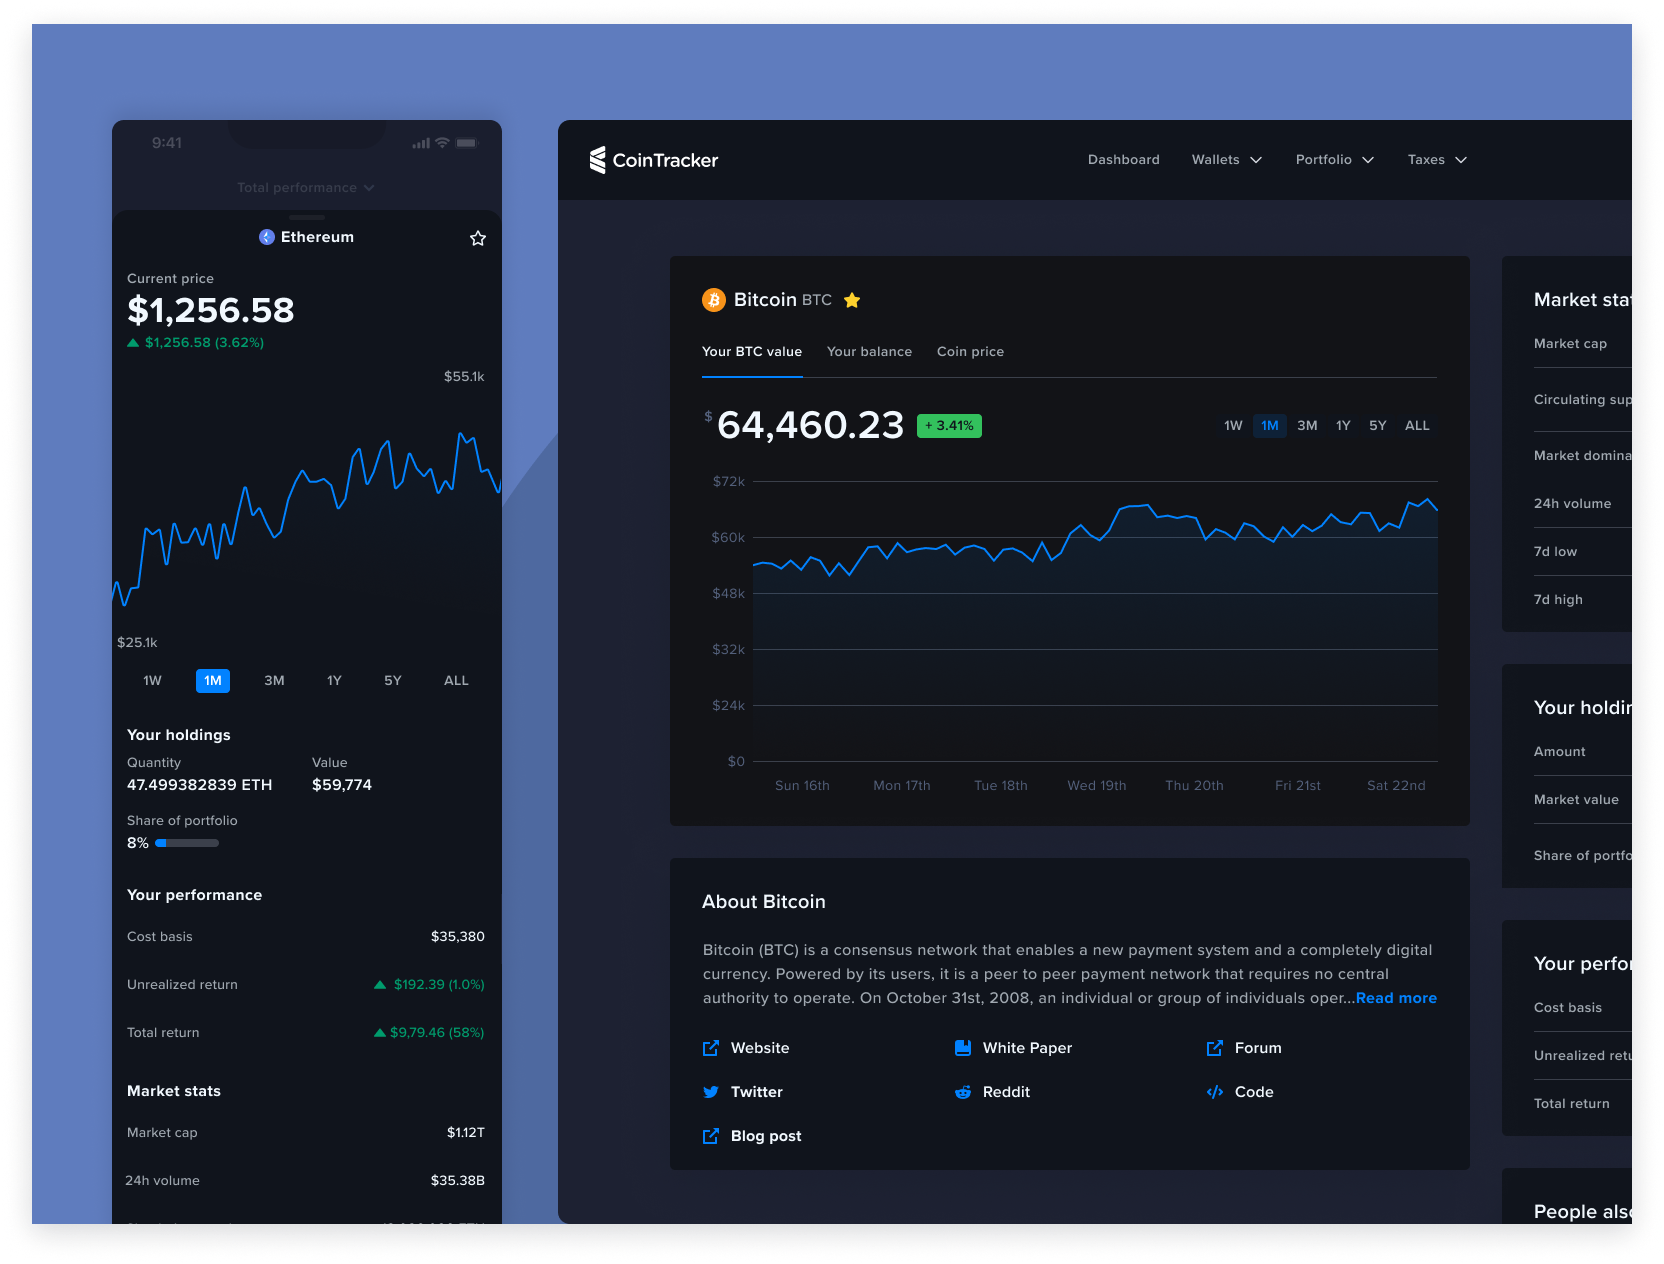Toggle the Bitcoin favorite star
Viewport: 1664px width, 1264px height.
click(852, 300)
